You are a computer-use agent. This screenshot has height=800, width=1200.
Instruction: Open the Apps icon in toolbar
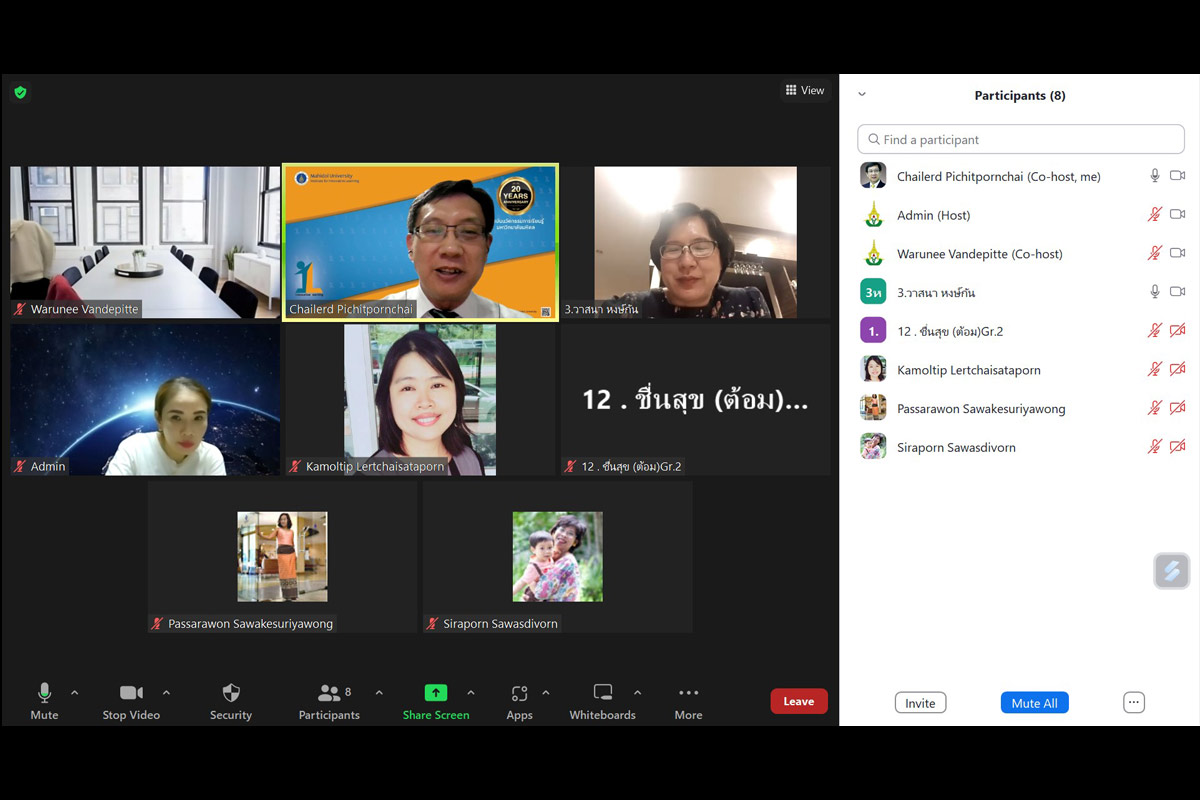pyautogui.click(x=519, y=693)
